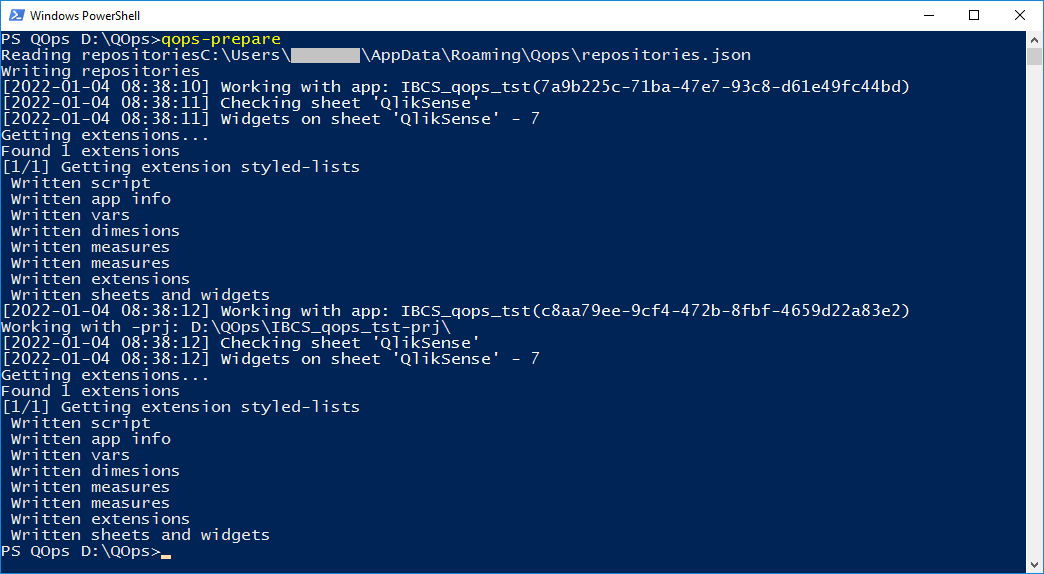Click the second app ID c8aa79ee line

tap(455, 311)
